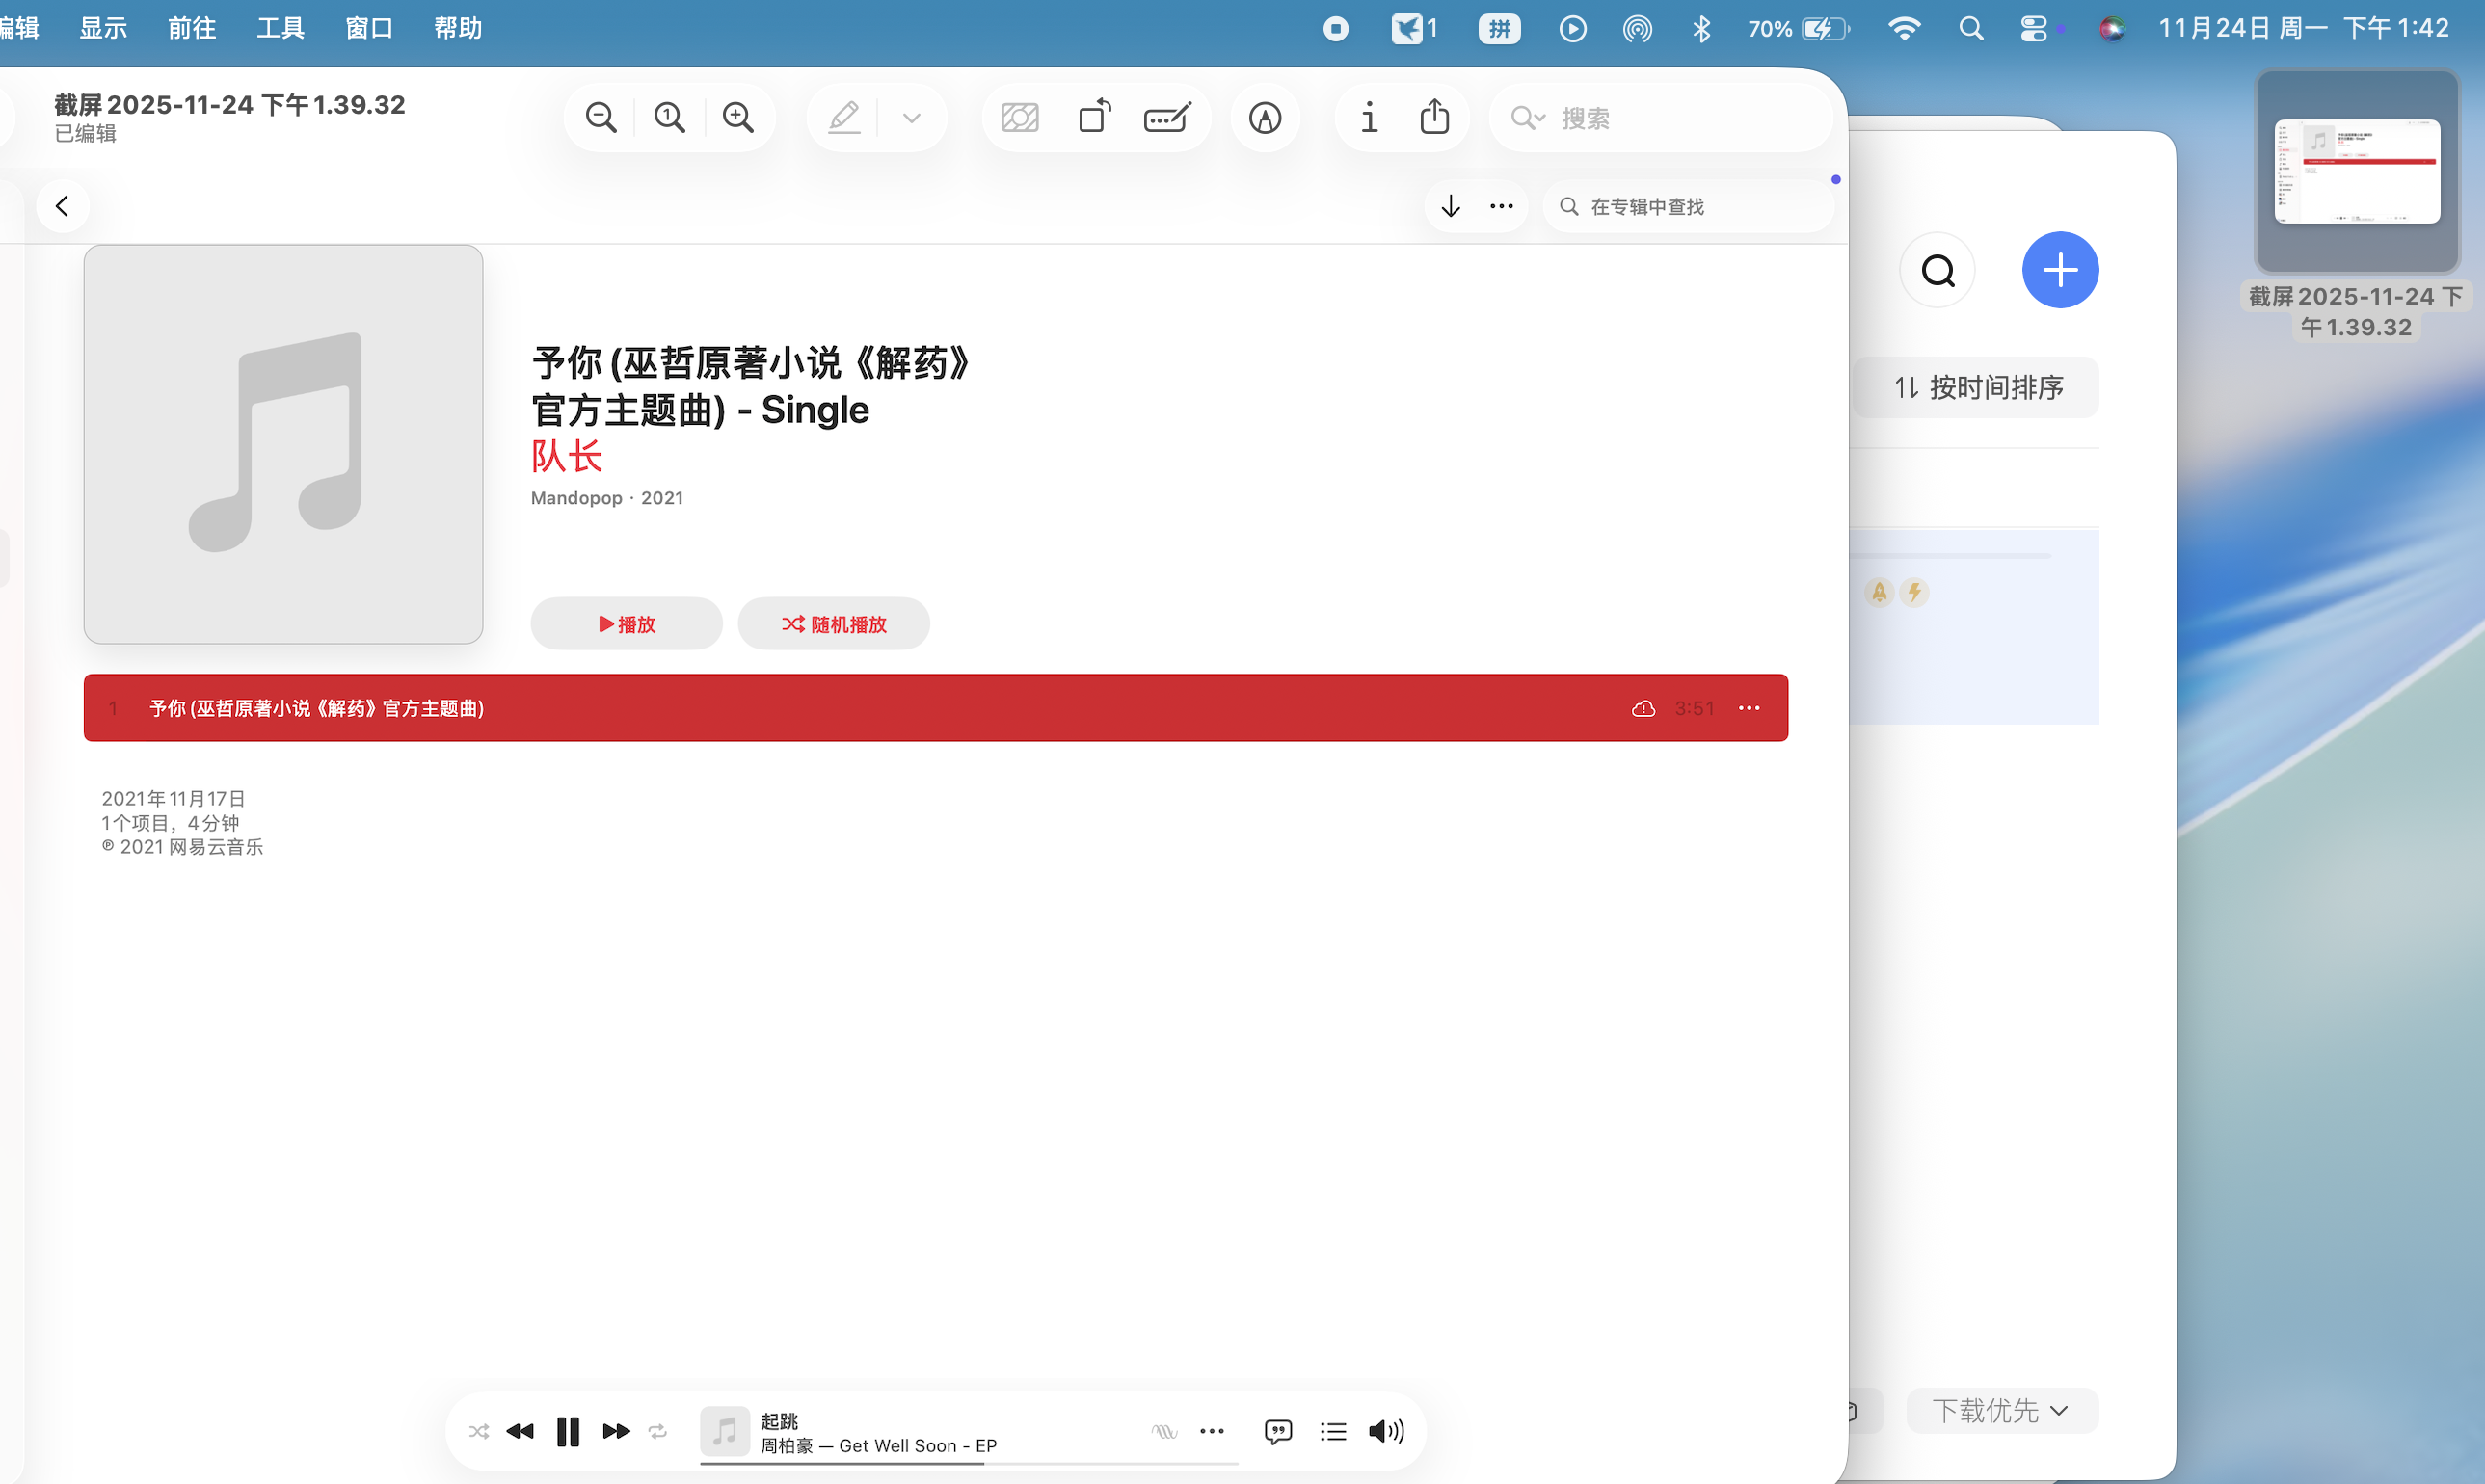Open the desktop screenshot file thumbnail

tap(2357, 172)
